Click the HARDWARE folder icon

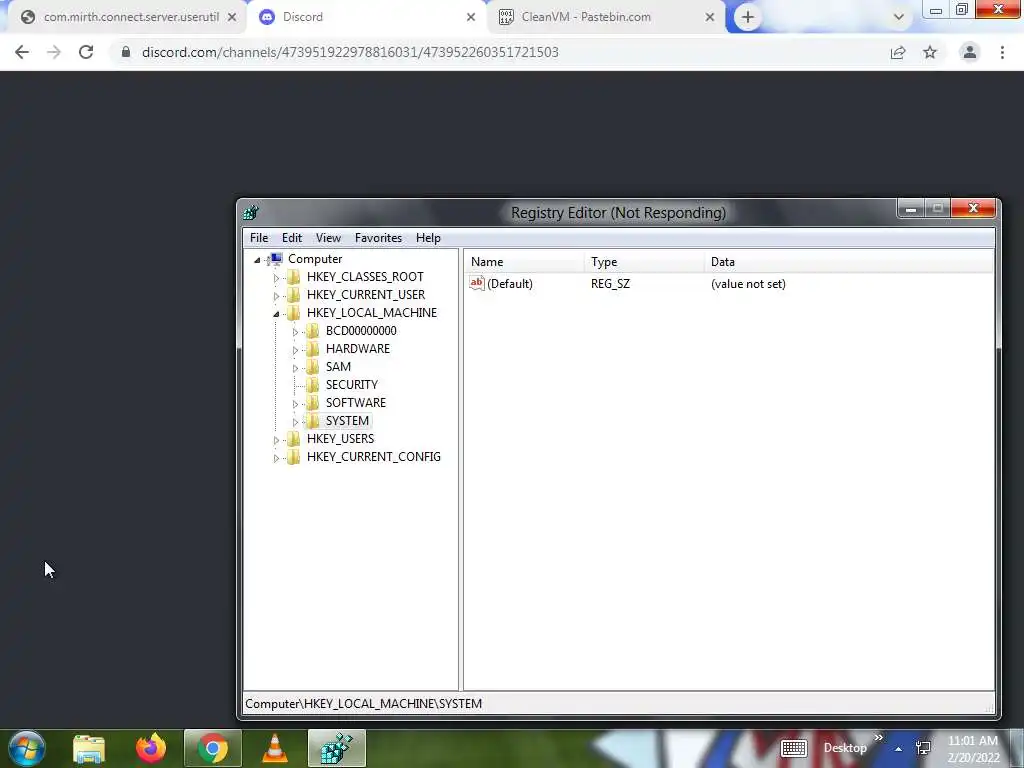(313, 349)
